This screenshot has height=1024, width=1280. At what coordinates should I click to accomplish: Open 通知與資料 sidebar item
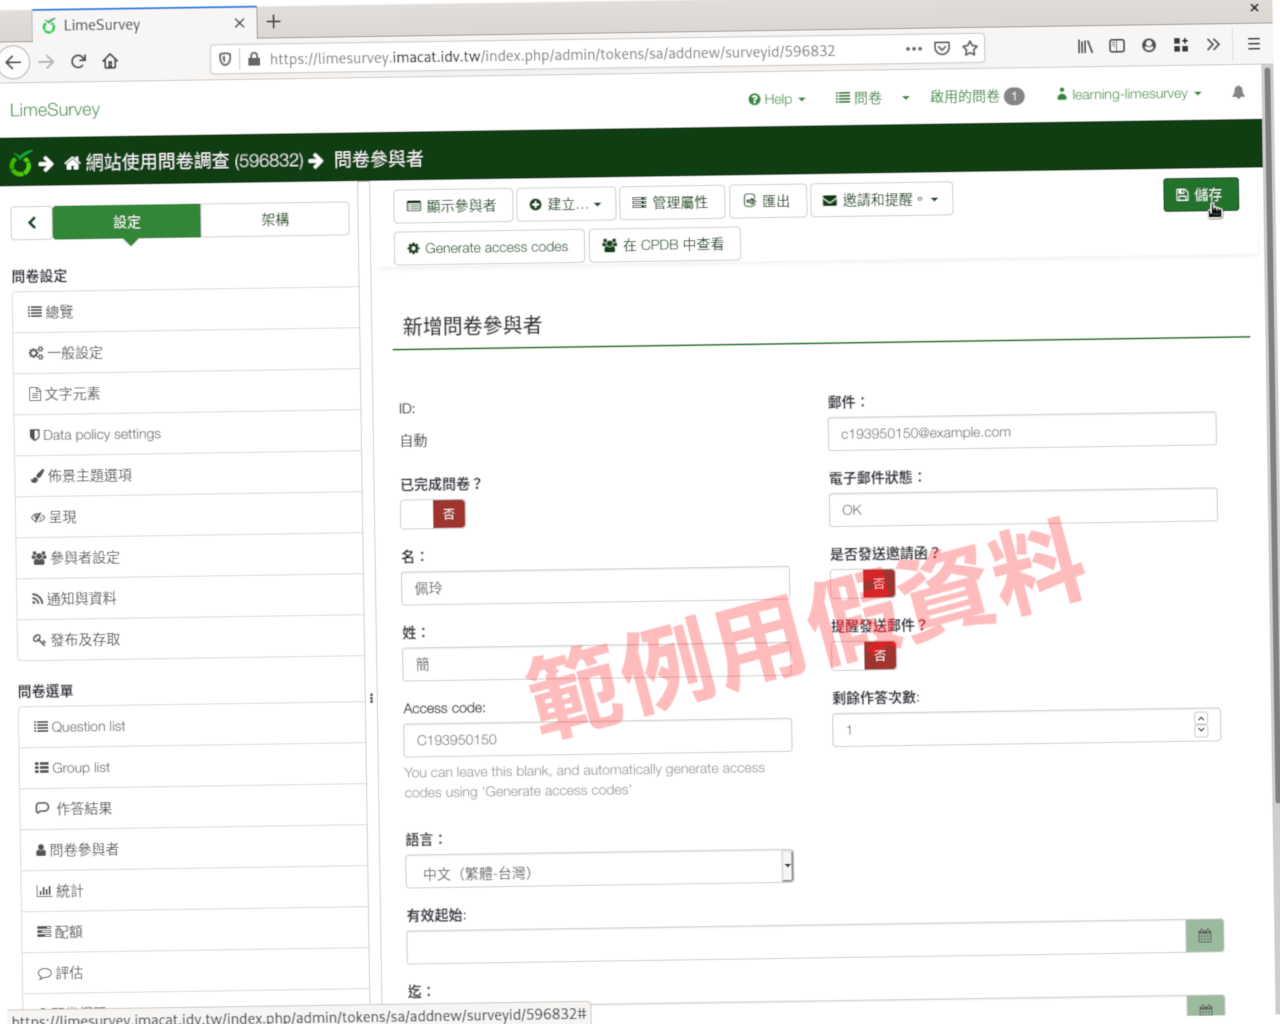(x=191, y=598)
